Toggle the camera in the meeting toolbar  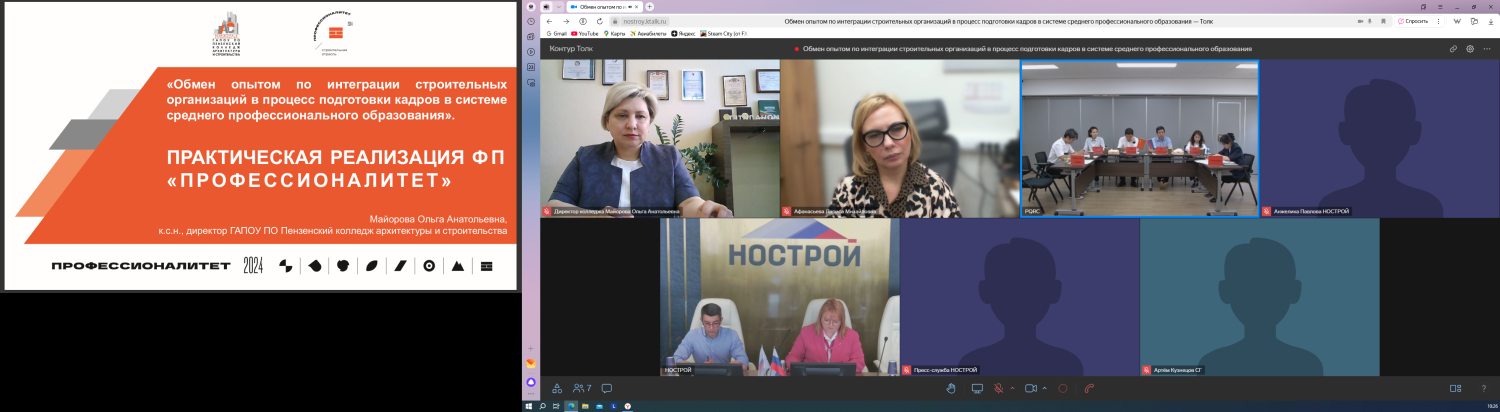1031,388
